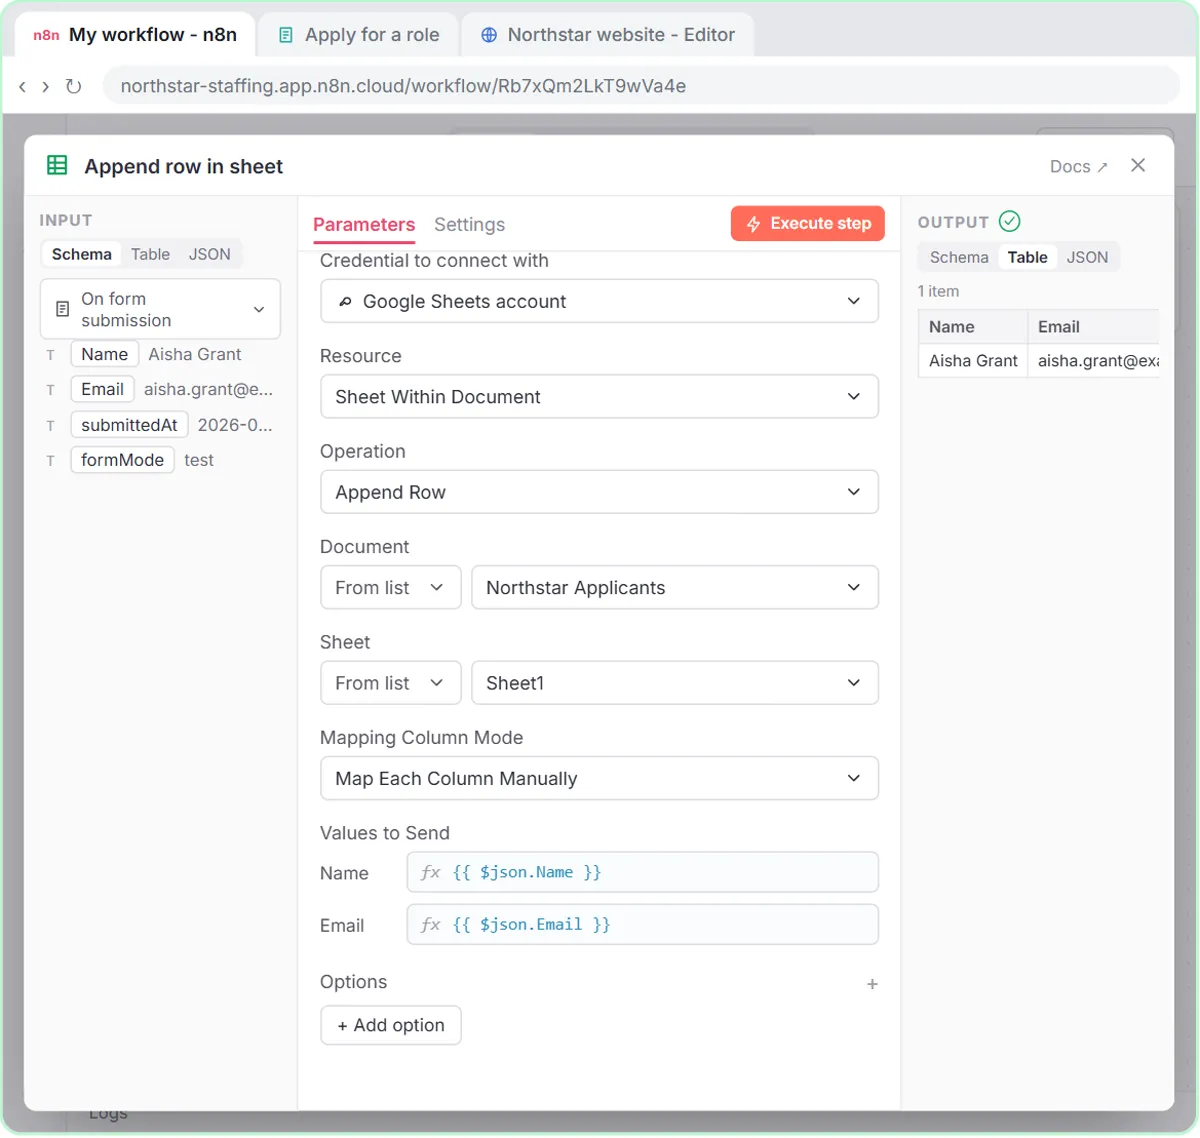Show input as Table

[x=150, y=254]
